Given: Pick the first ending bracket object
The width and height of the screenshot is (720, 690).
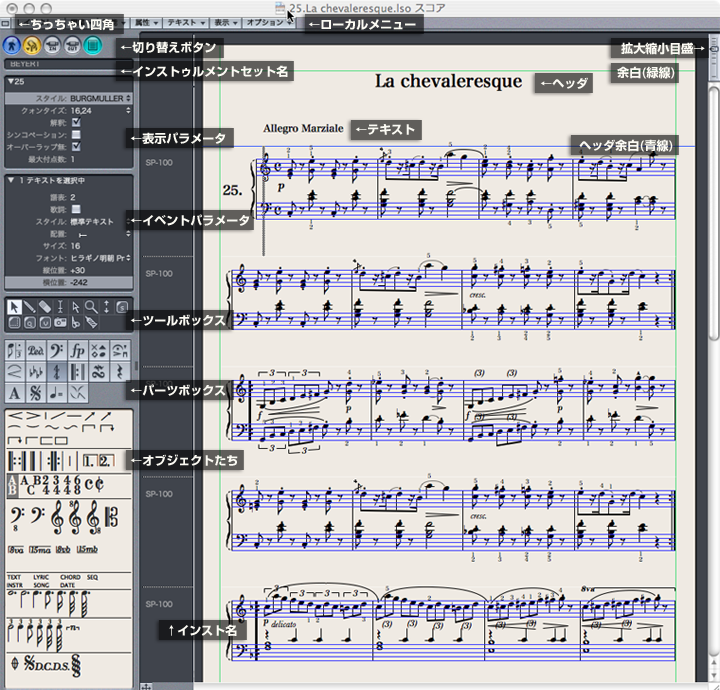Looking at the screenshot, I should pyautogui.click(x=89, y=461).
